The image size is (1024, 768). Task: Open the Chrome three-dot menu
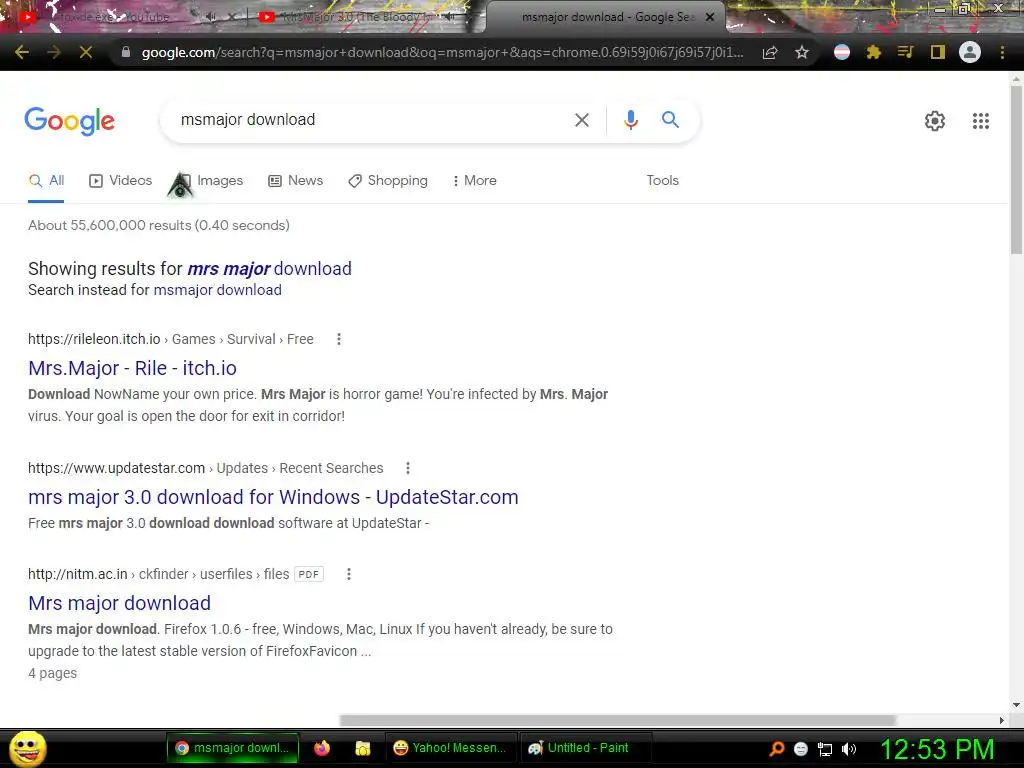coord(1002,52)
